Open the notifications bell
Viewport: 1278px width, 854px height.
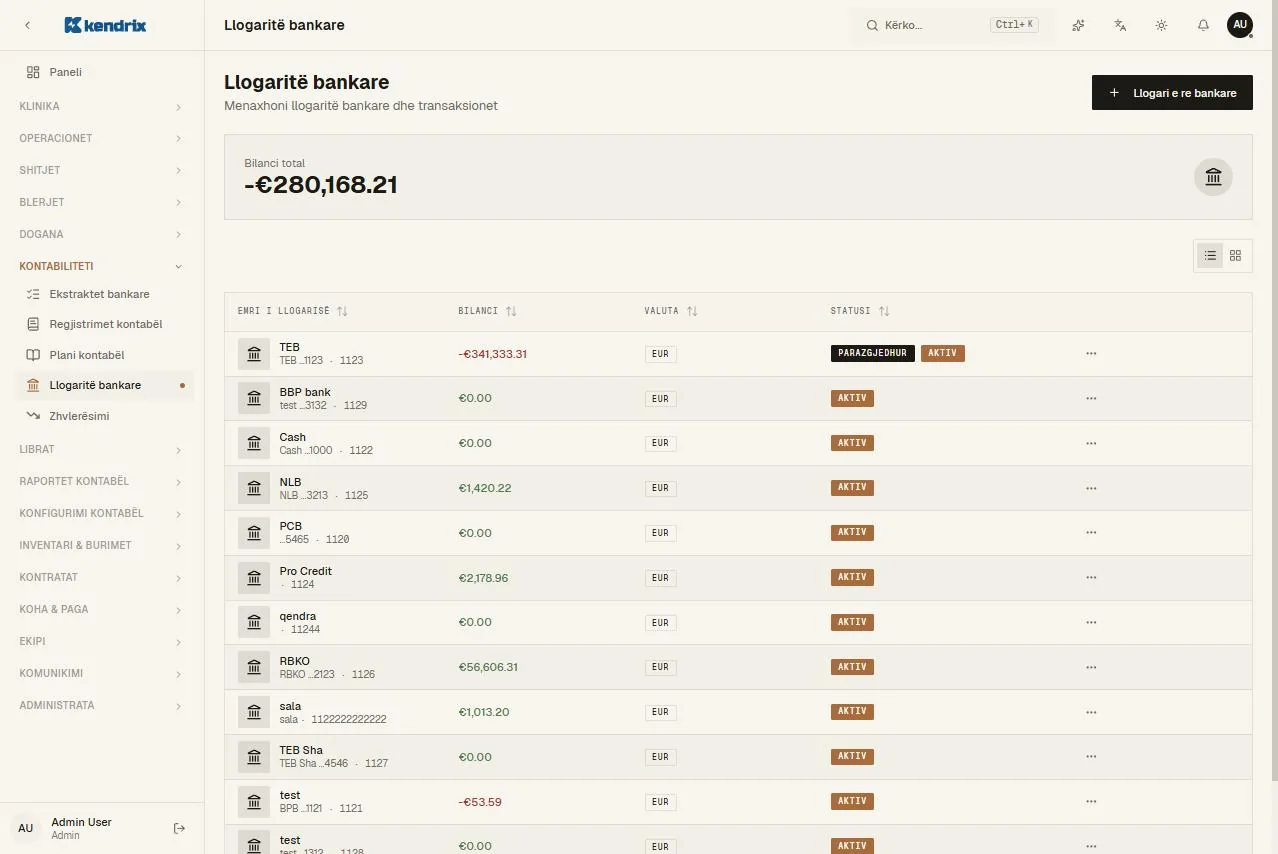pos(1203,25)
